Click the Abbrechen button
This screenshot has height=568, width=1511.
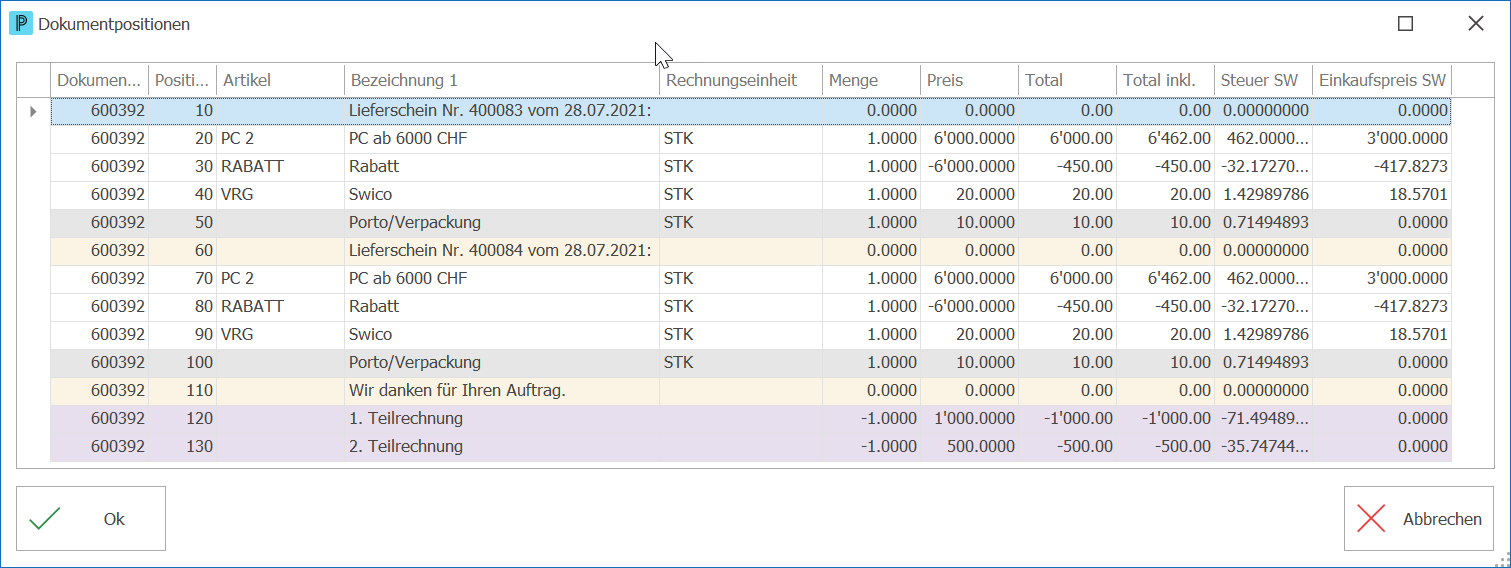[1419, 518]
